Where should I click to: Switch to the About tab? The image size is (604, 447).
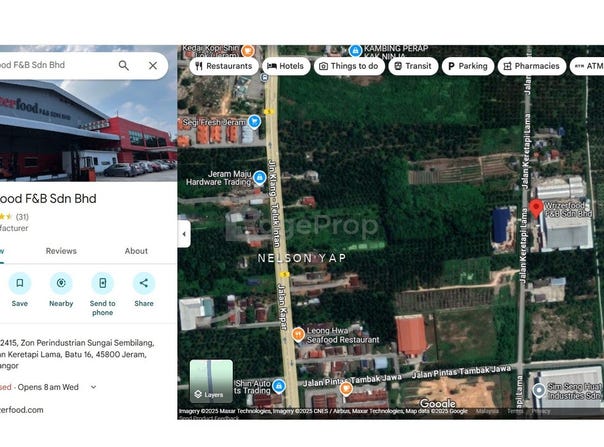pos(136,251)
